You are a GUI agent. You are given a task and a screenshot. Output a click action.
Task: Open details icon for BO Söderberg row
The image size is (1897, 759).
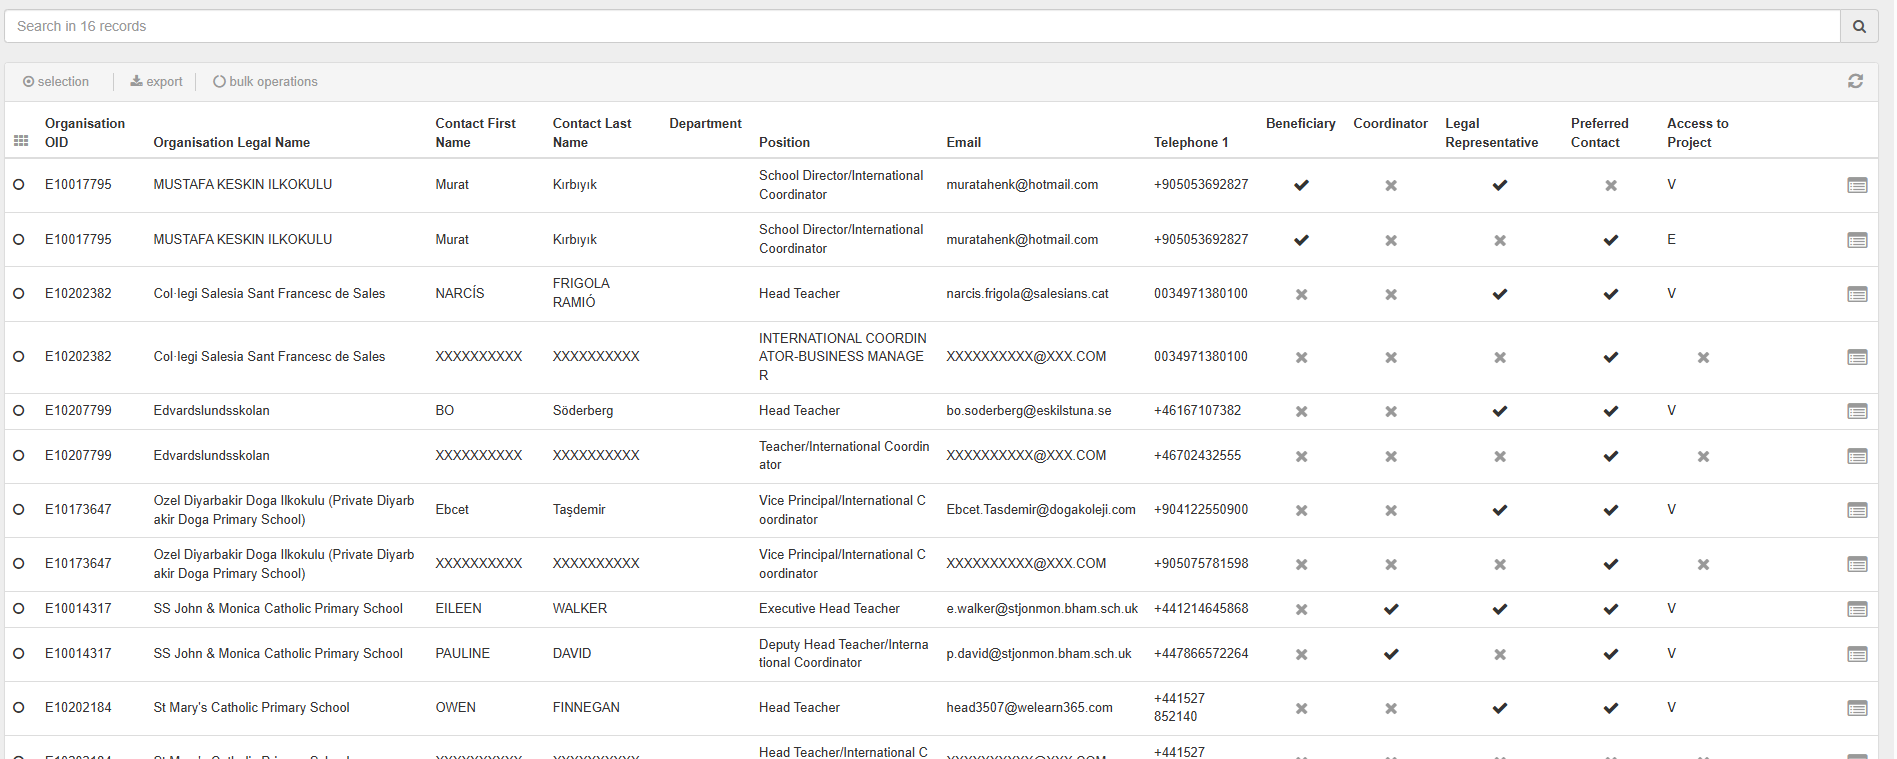click(1857, 411)
